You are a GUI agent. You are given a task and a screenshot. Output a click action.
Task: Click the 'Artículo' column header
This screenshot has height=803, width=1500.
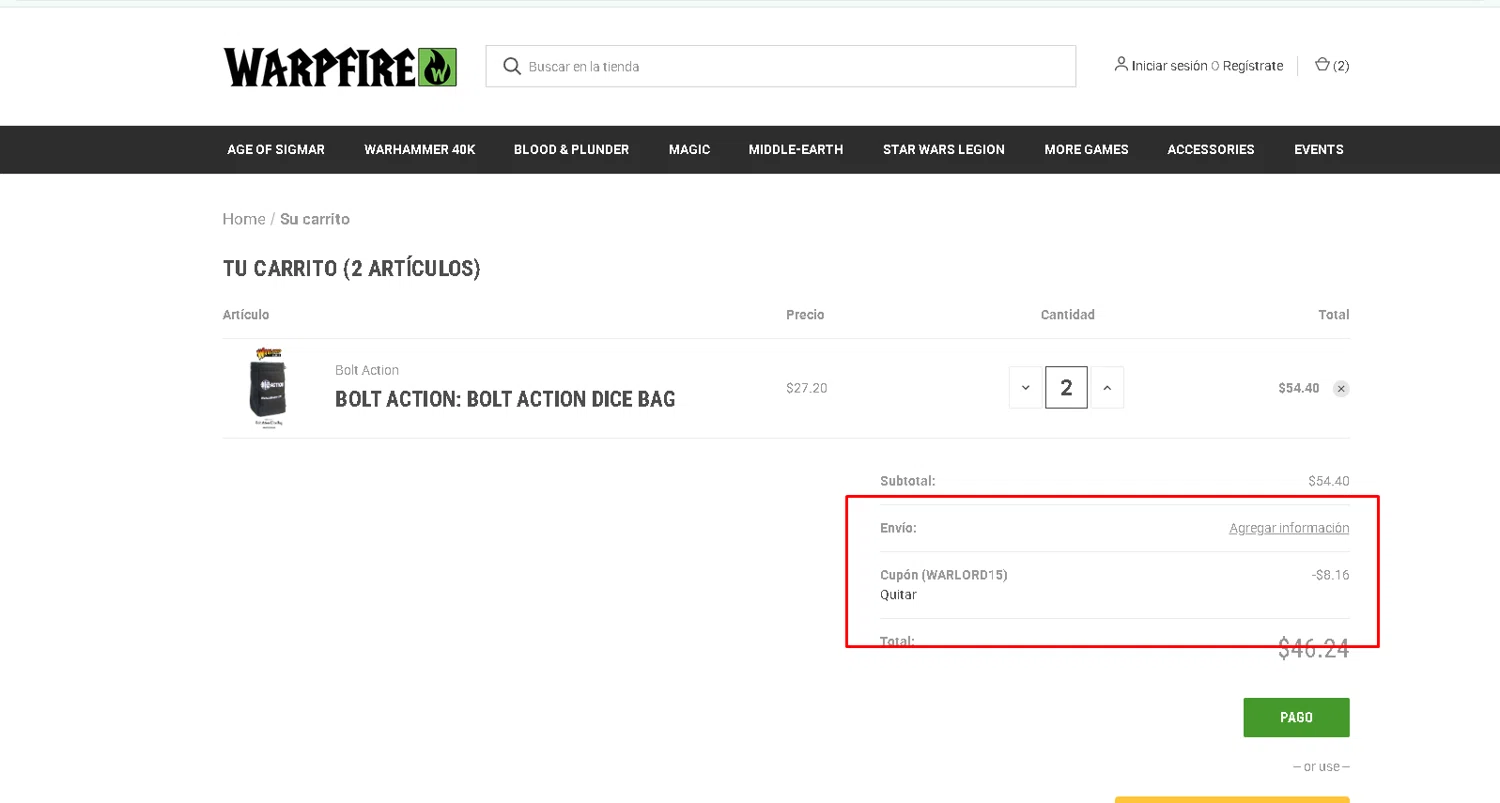click(x=246, y=315)
